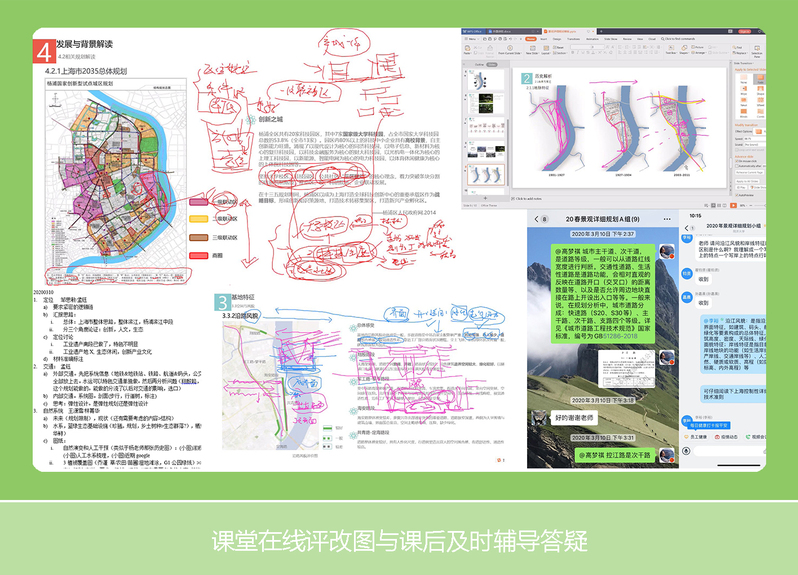Switch to the Slide Show ribbon tab
The image size is (798, 575).
click(x=610, y=39)
